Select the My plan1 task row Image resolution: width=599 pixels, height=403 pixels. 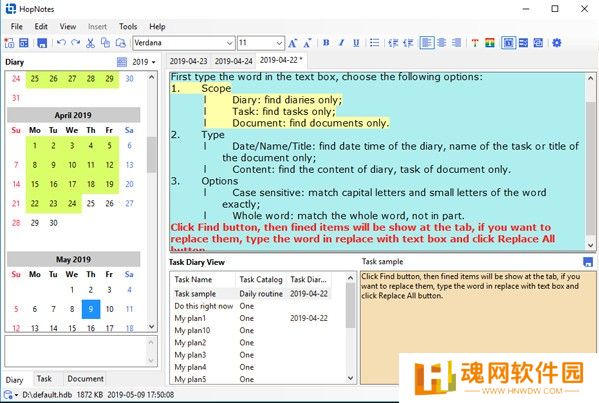point(250,318)
